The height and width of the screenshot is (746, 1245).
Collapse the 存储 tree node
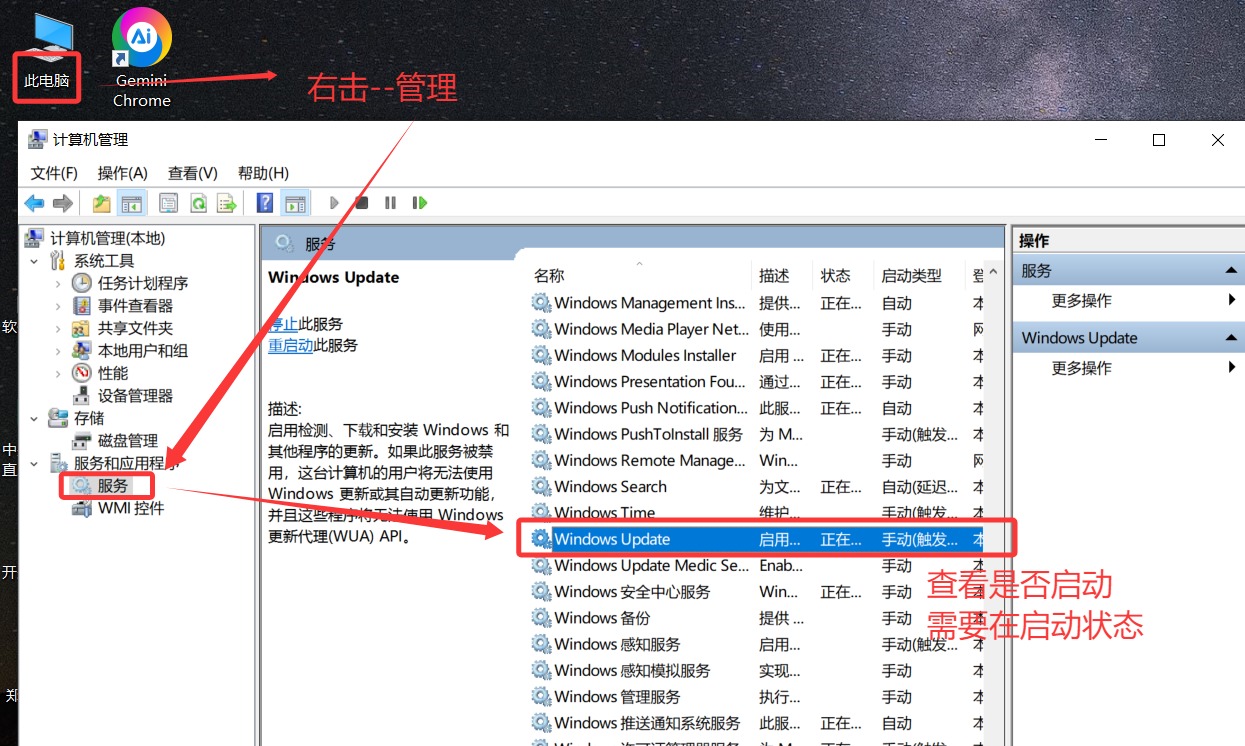(x=34, y=418)
